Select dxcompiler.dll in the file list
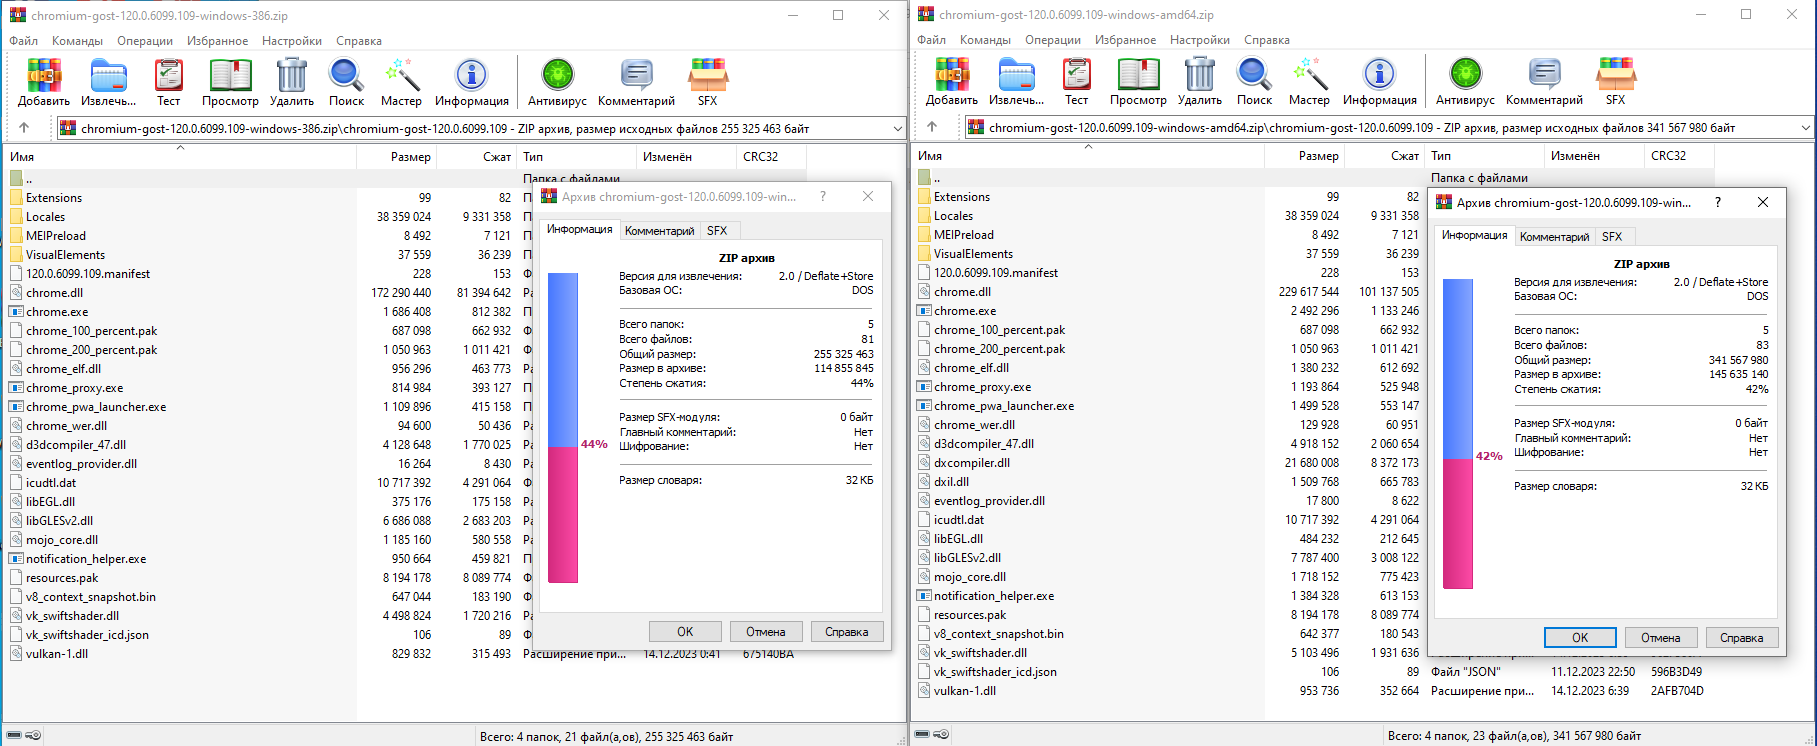Screen dimensions: 1817x746 tap(972, 463)
